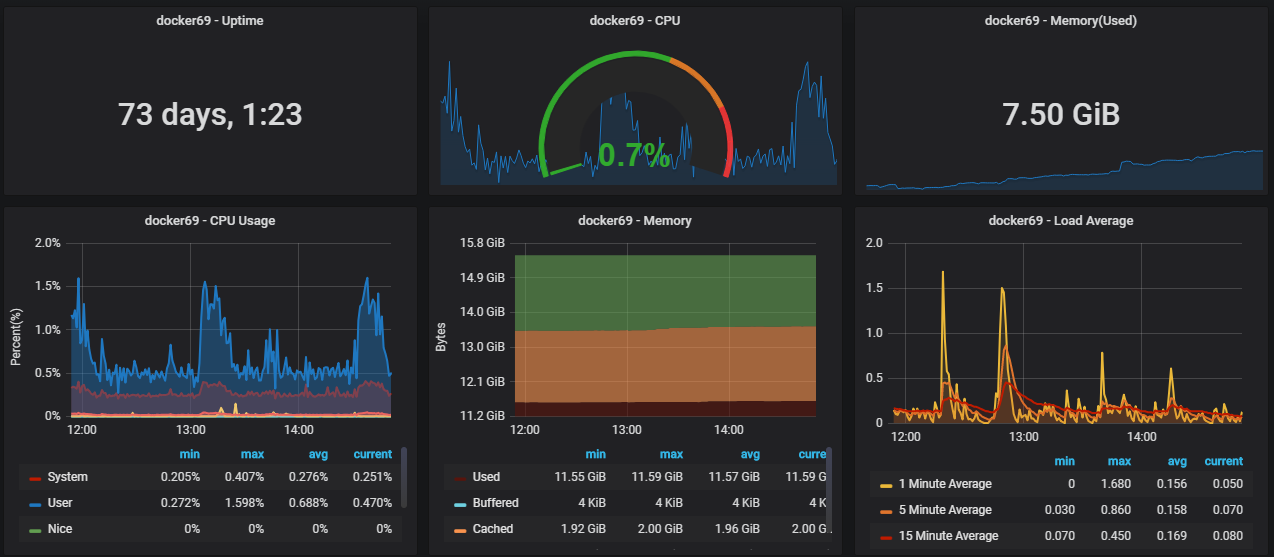Click the red System color swatch
Viewport: 1274px width, 557px height.
click(35, 478)
